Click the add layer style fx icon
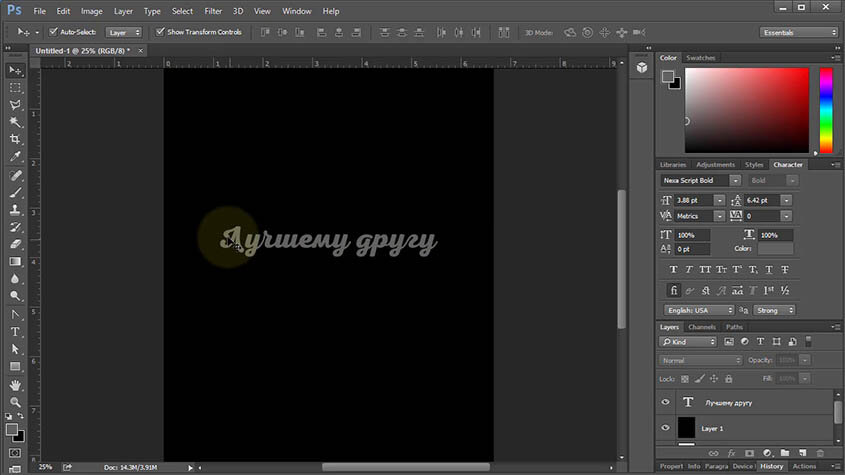The image size is (845, 475). tap(731, 453)
